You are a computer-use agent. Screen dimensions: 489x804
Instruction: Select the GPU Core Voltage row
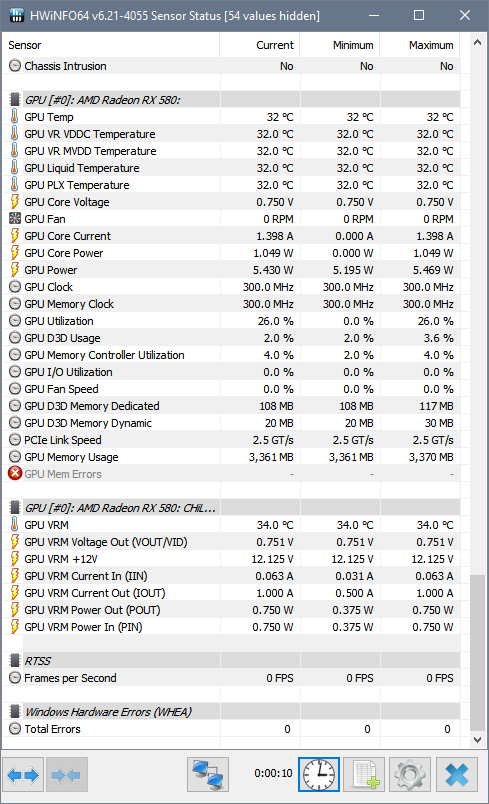[231, 202]
